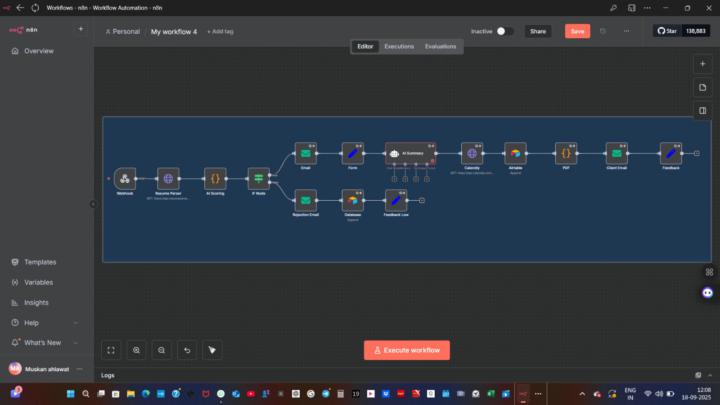
Task: Add node after Feedback Loop output
Action: pos(422,200)
